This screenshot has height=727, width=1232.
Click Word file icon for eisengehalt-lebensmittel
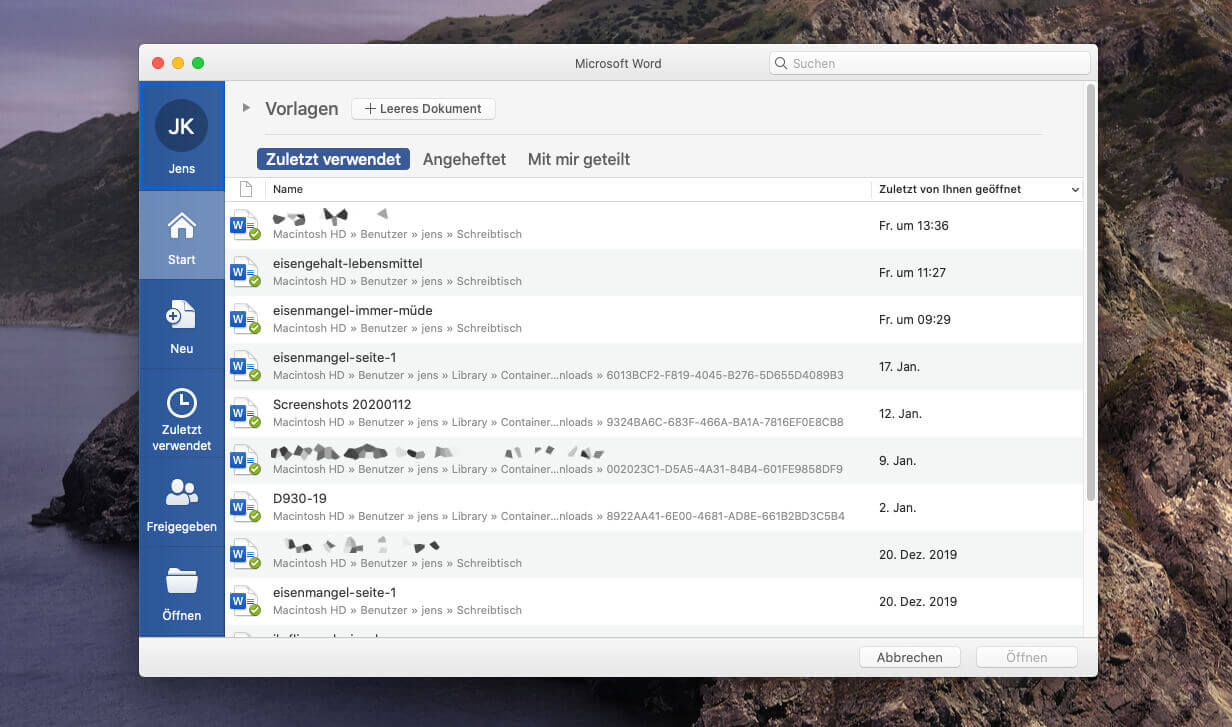coord(244,272)
